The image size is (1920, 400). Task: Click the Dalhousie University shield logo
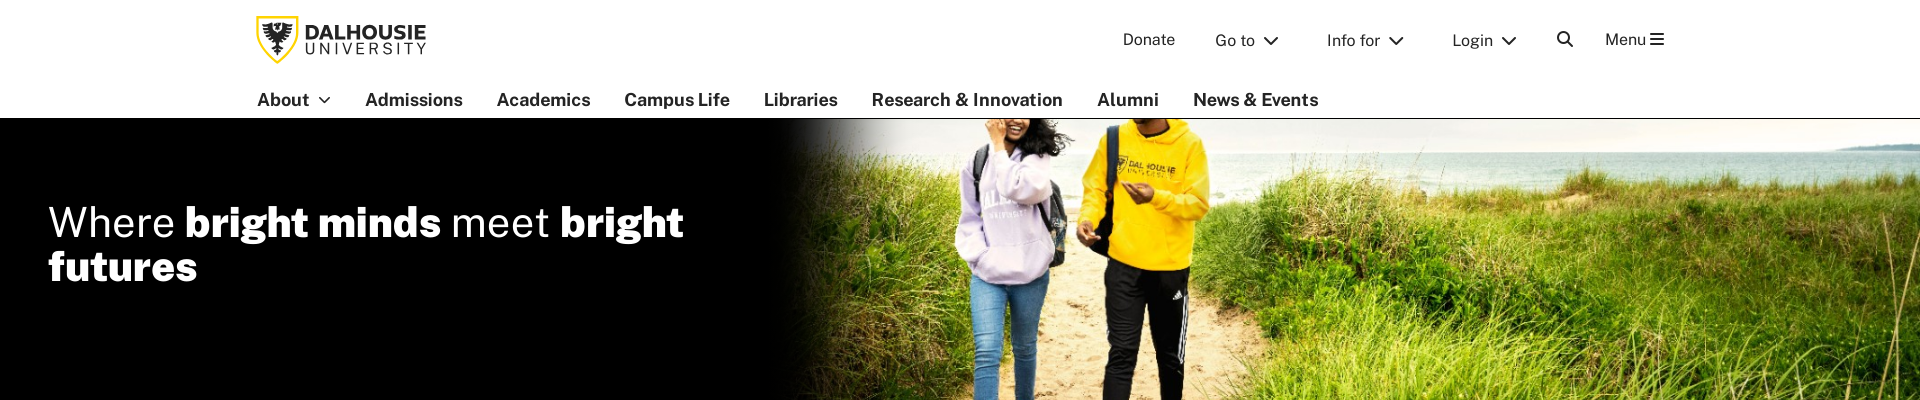point(277,39)
